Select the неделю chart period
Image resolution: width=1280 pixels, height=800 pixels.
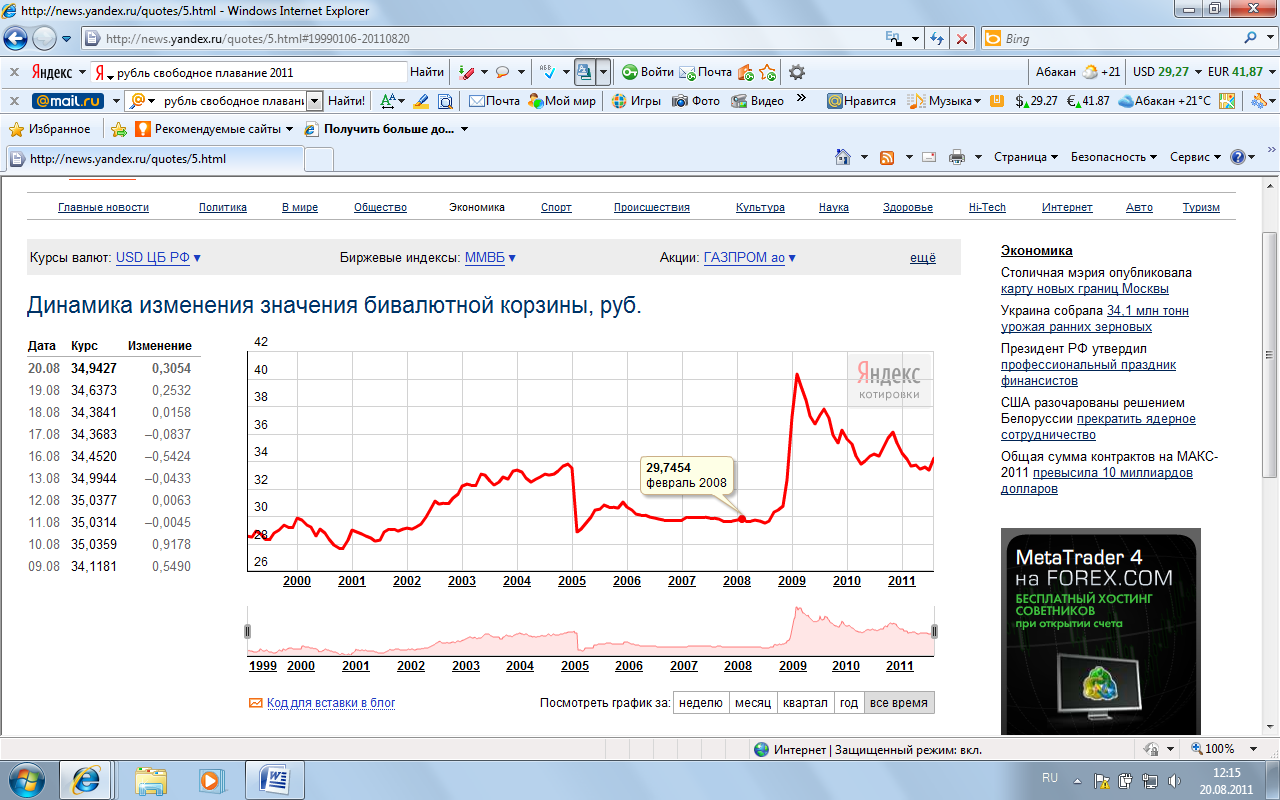coord(700,703)
